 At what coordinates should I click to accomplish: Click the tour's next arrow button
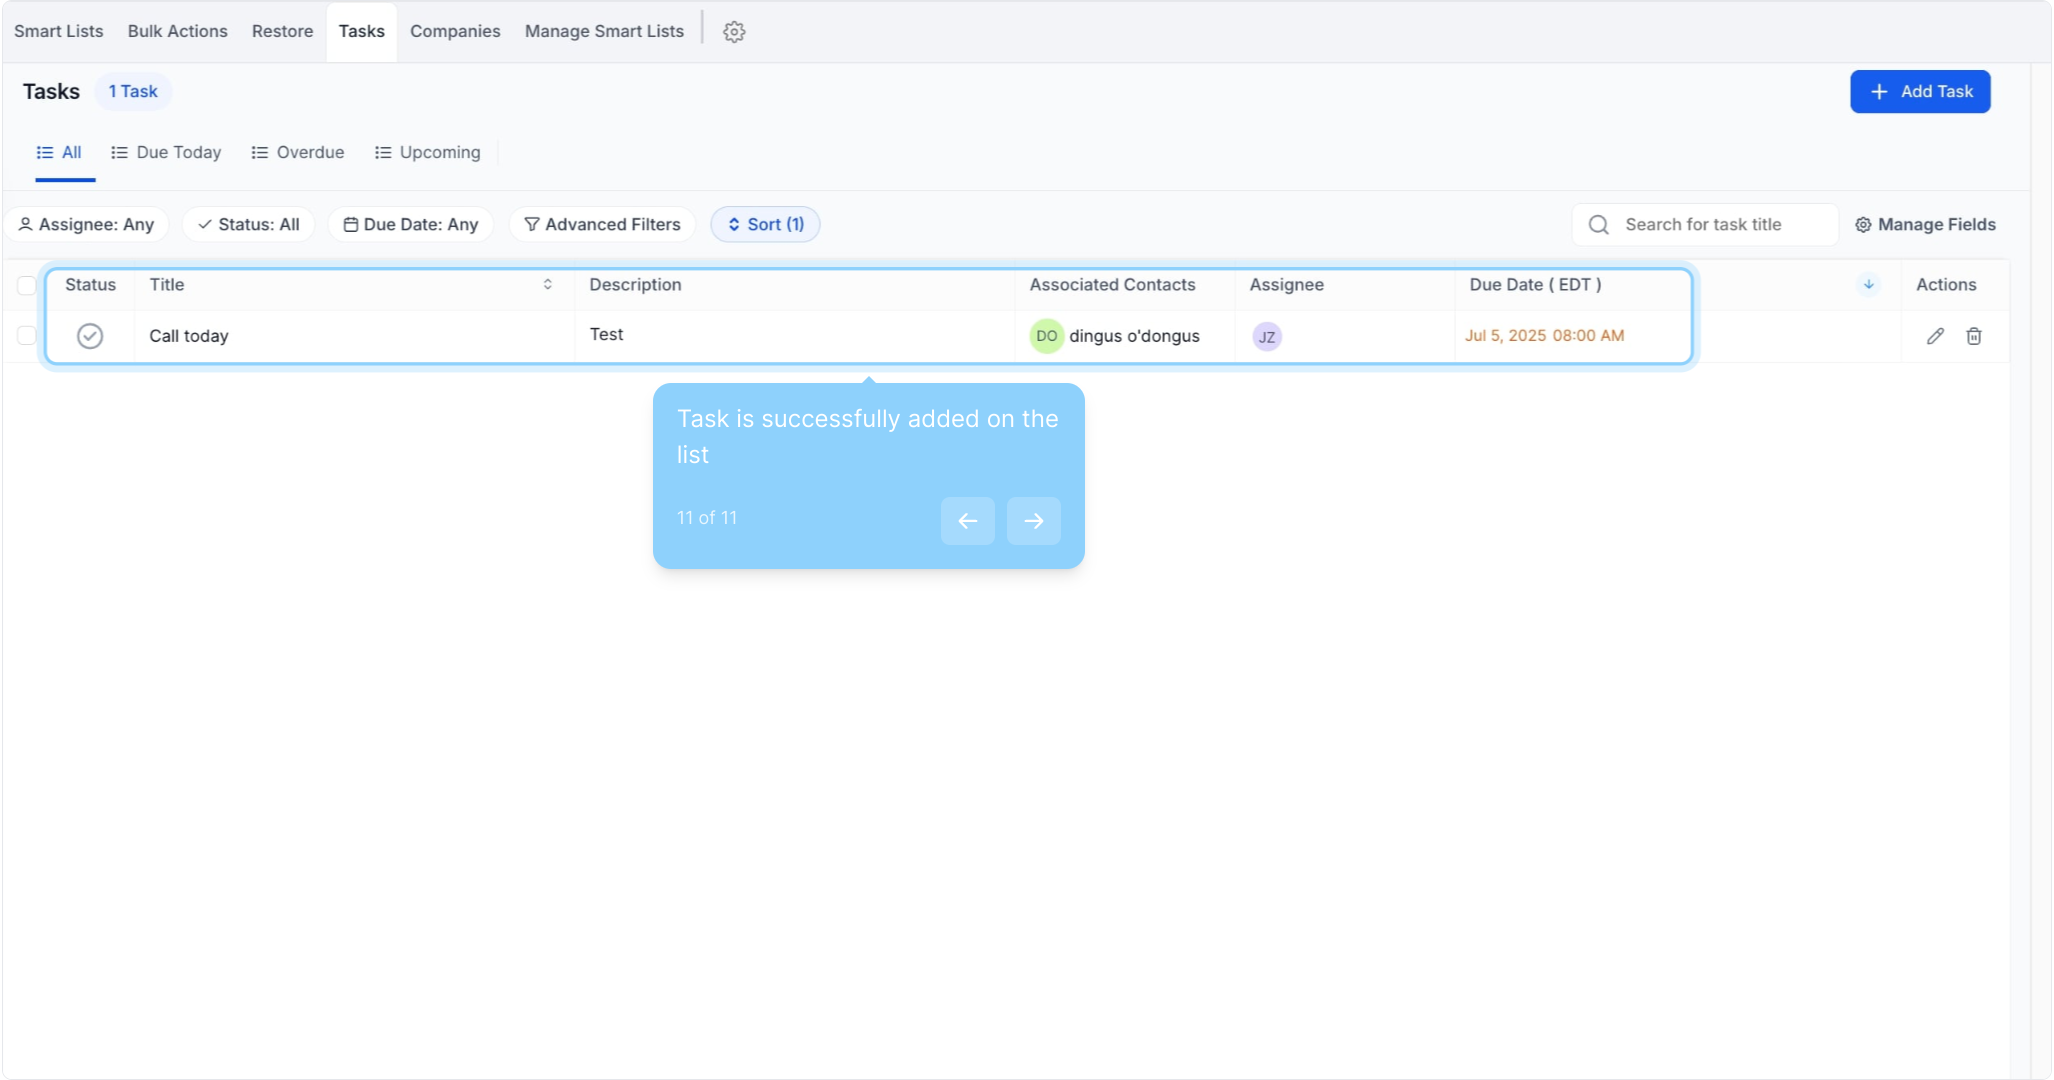point(1033,520)
